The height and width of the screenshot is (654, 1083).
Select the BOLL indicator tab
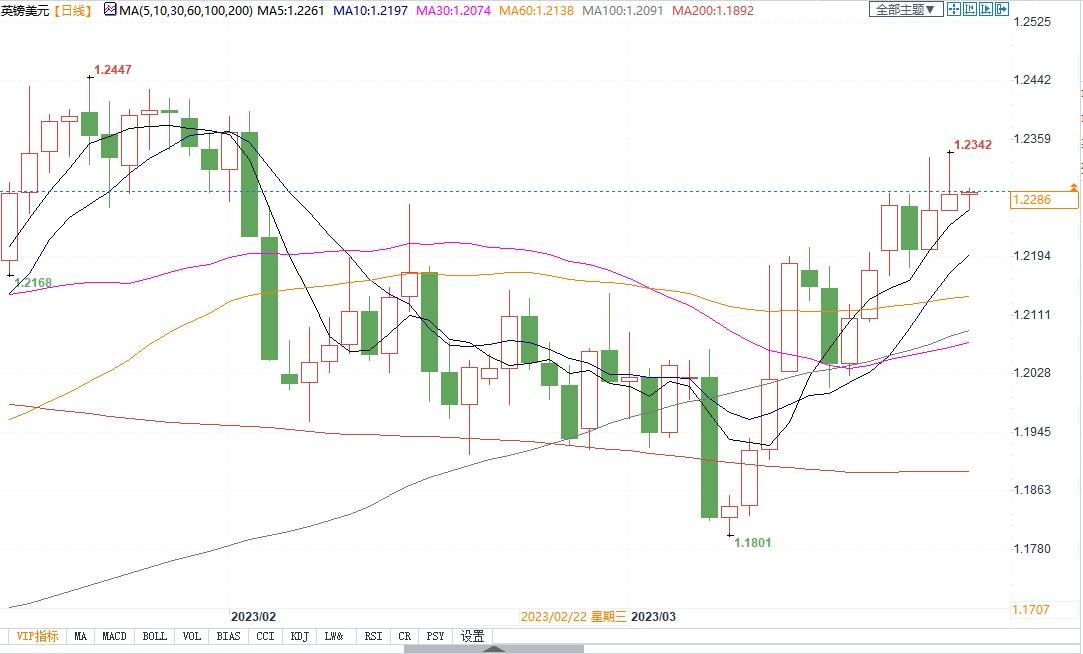tap(155, 636)
